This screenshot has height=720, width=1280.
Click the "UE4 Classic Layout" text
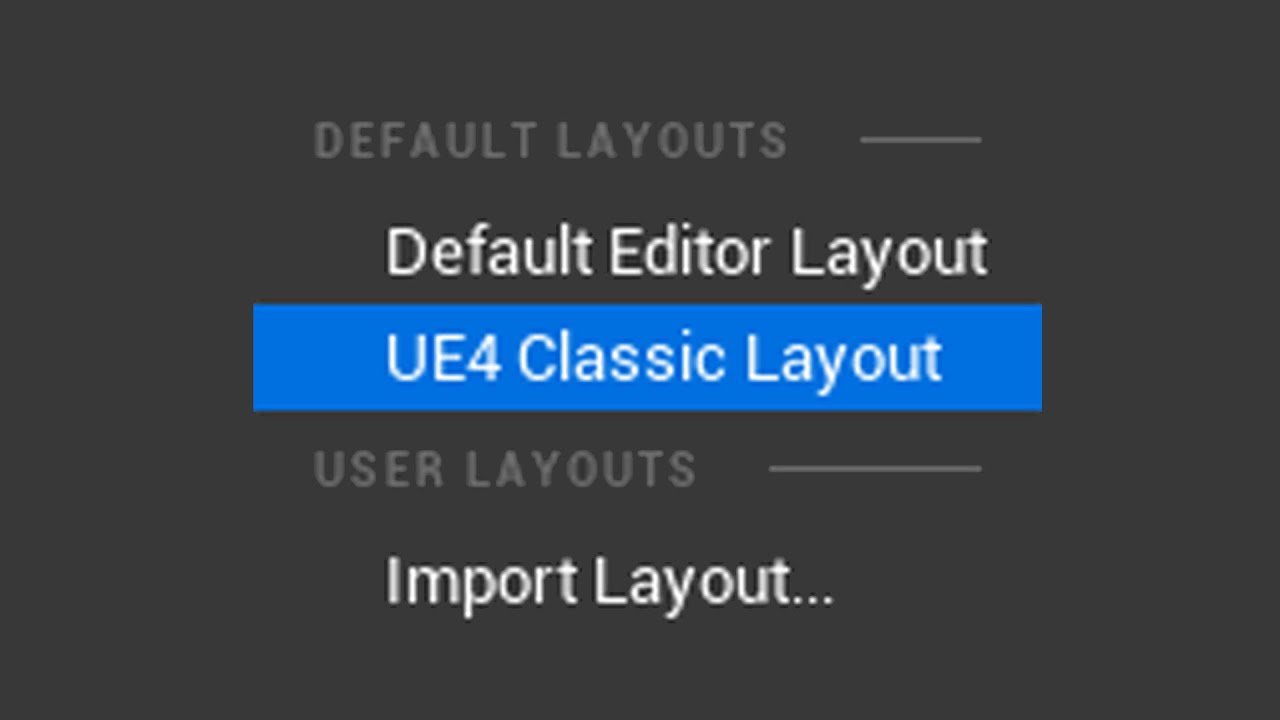coord(663,358)
